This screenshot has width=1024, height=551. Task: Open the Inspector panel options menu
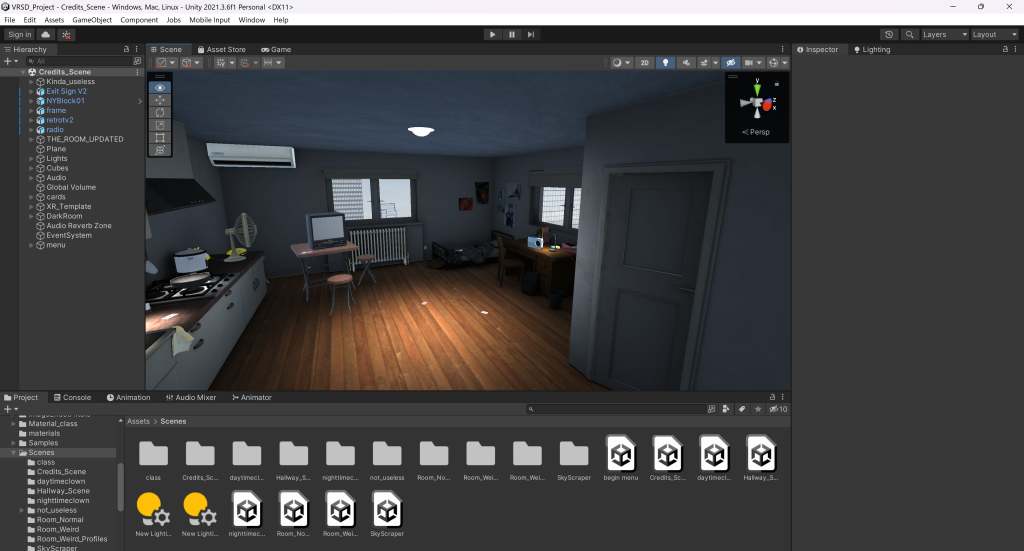(x=1016, y=49)
